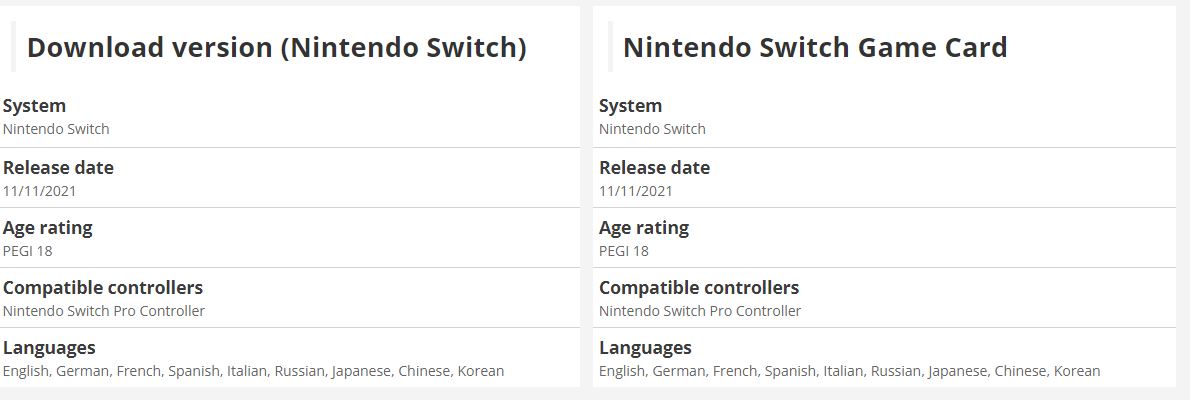Select System label in download version panel
The width and height of the screenshot is (1190, 400).
coord(34,106)
